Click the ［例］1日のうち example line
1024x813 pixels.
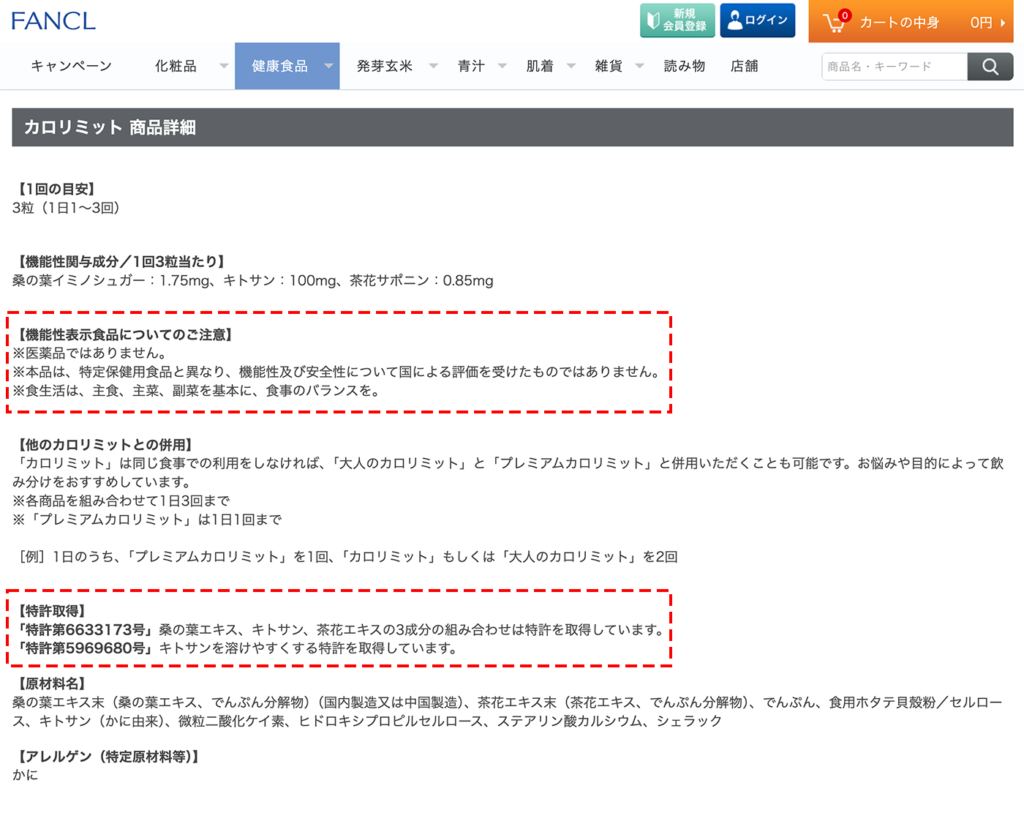click(x=348, y=556)
